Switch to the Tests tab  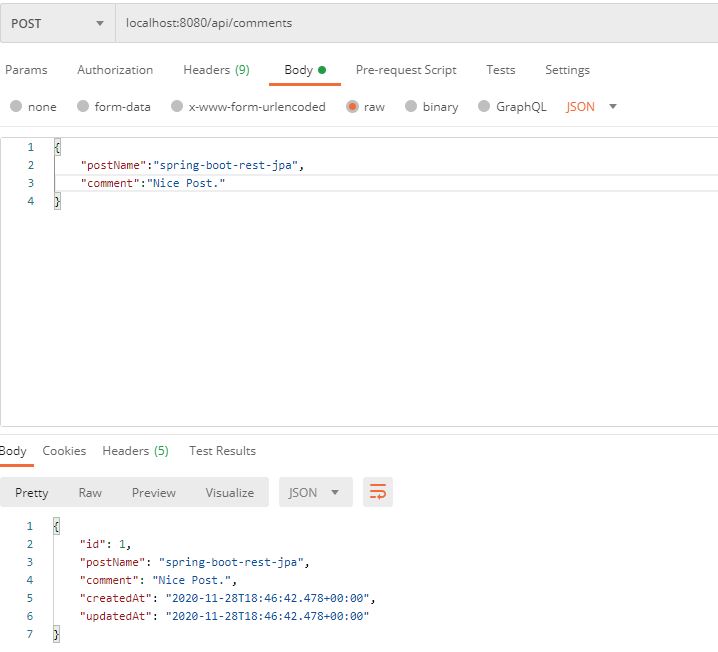[x=500, y=70]
